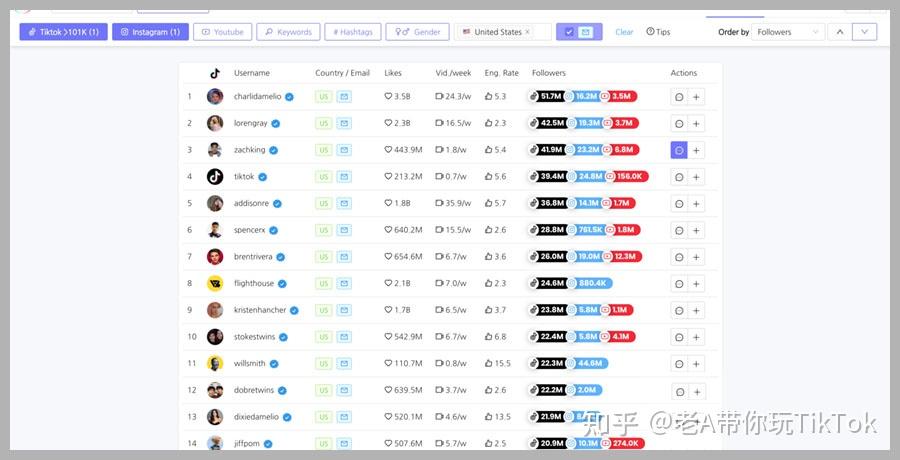The width and height of the screenshot is (900, 460).
Task: Open dixiedamelio username link
Action: point(256,417)
